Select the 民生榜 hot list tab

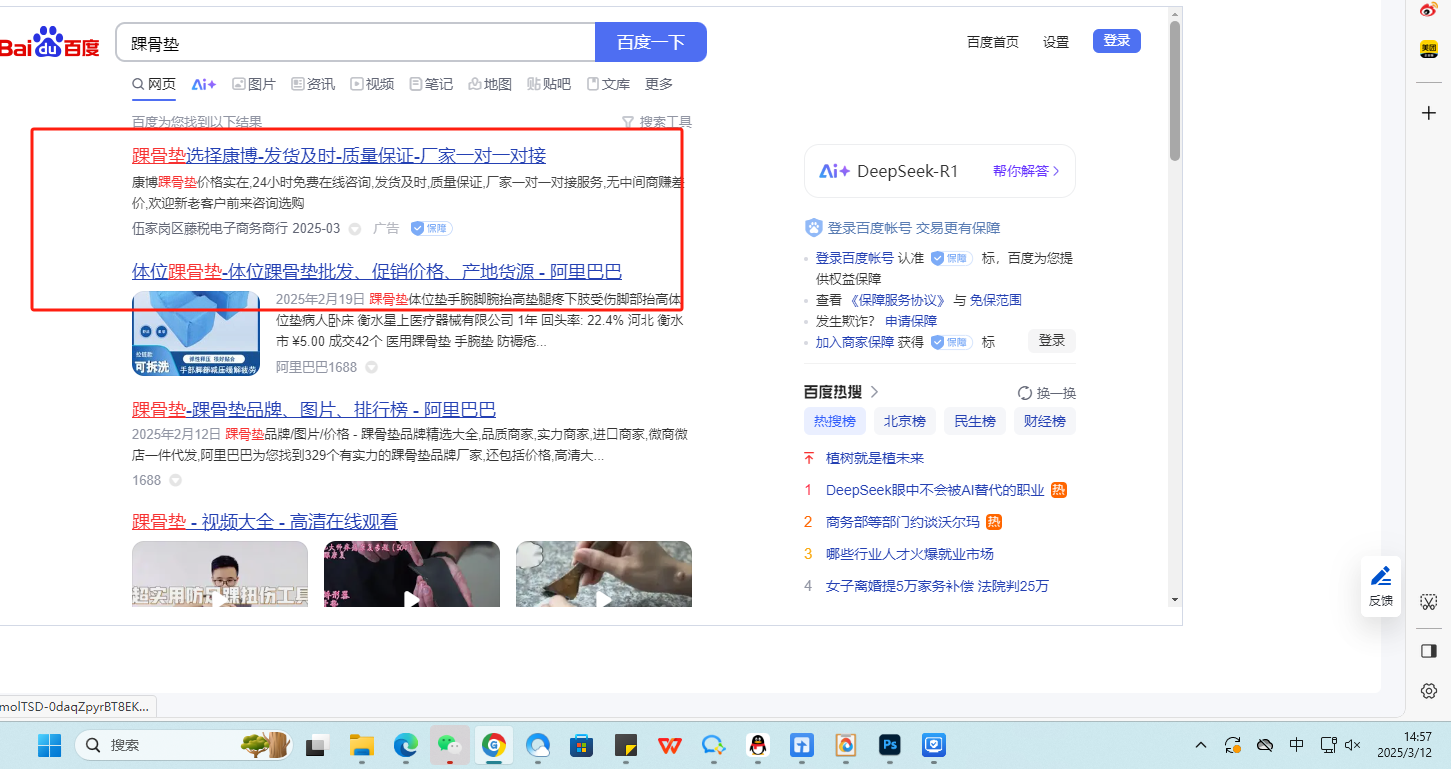pos(974,421)
